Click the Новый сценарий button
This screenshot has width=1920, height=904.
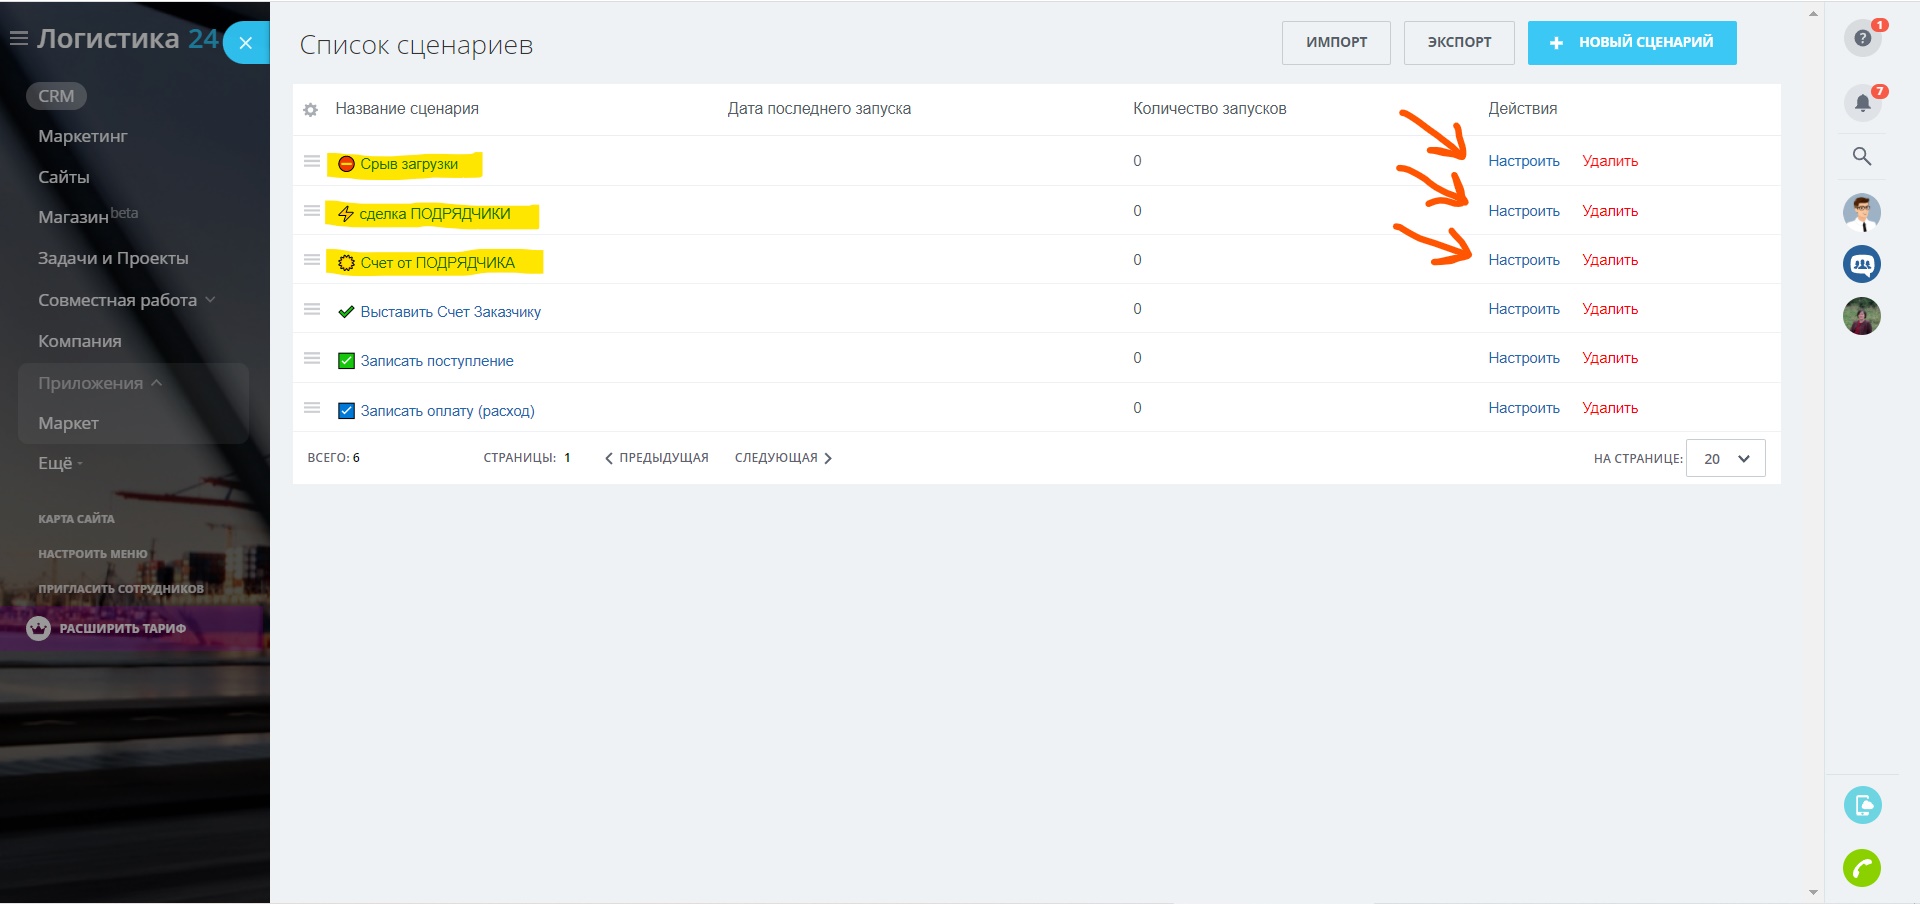click(x=1631, y=43)
